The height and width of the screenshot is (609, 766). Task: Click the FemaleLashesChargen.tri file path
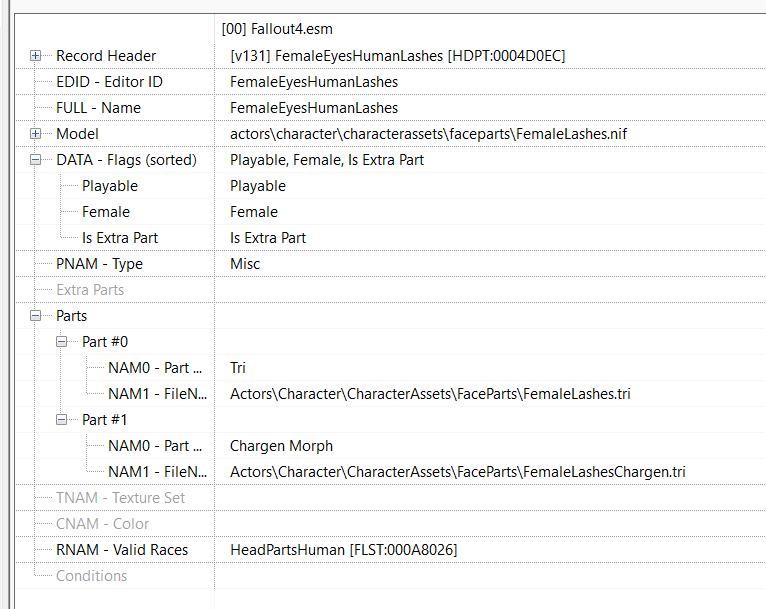[x=458, y=472]
